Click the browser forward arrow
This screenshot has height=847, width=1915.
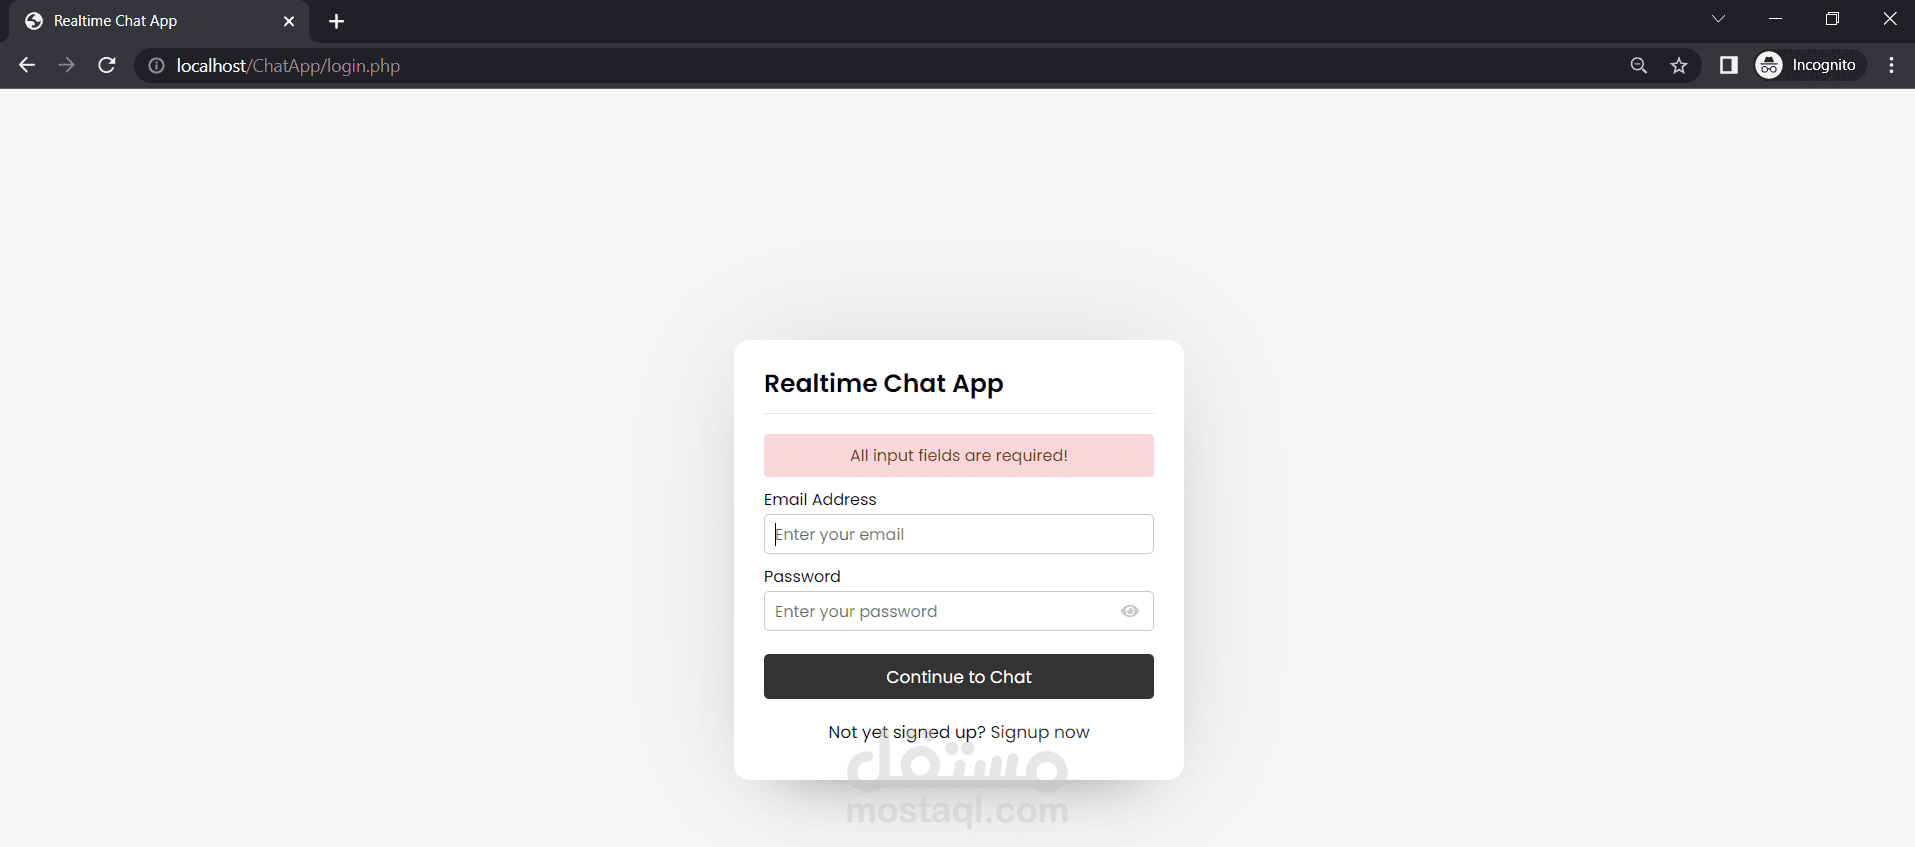tap(67, 65)
